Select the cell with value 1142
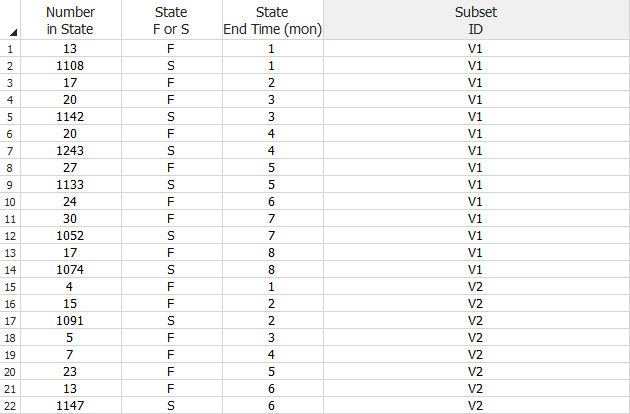Screen dimensions: 630x414 pyautogui.click(x=70, y=116)
